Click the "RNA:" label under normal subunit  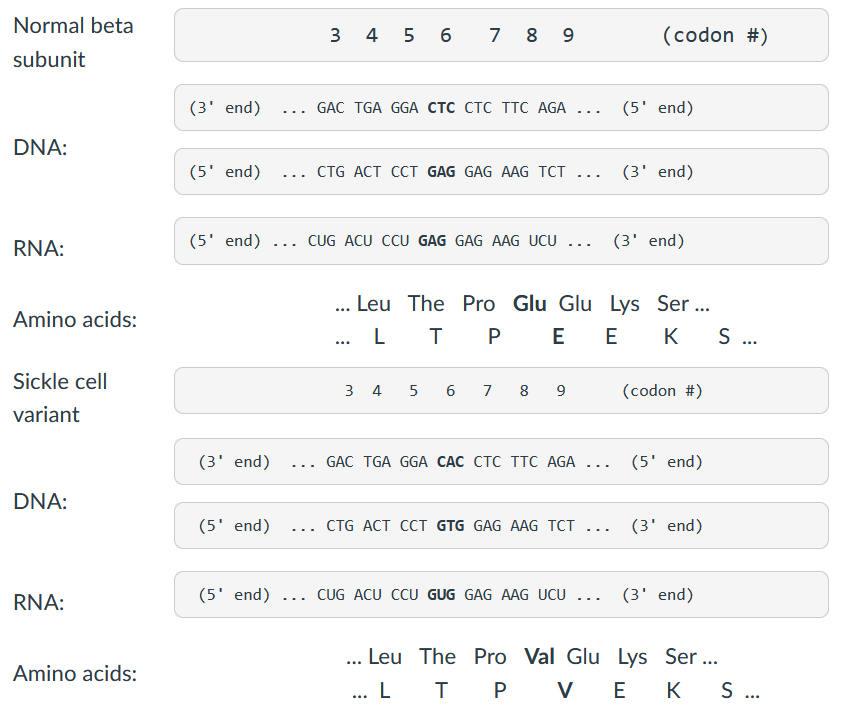coord(38,249)
